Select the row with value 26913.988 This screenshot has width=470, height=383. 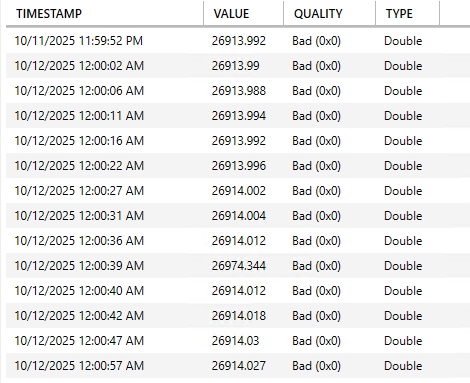(238, 91)
